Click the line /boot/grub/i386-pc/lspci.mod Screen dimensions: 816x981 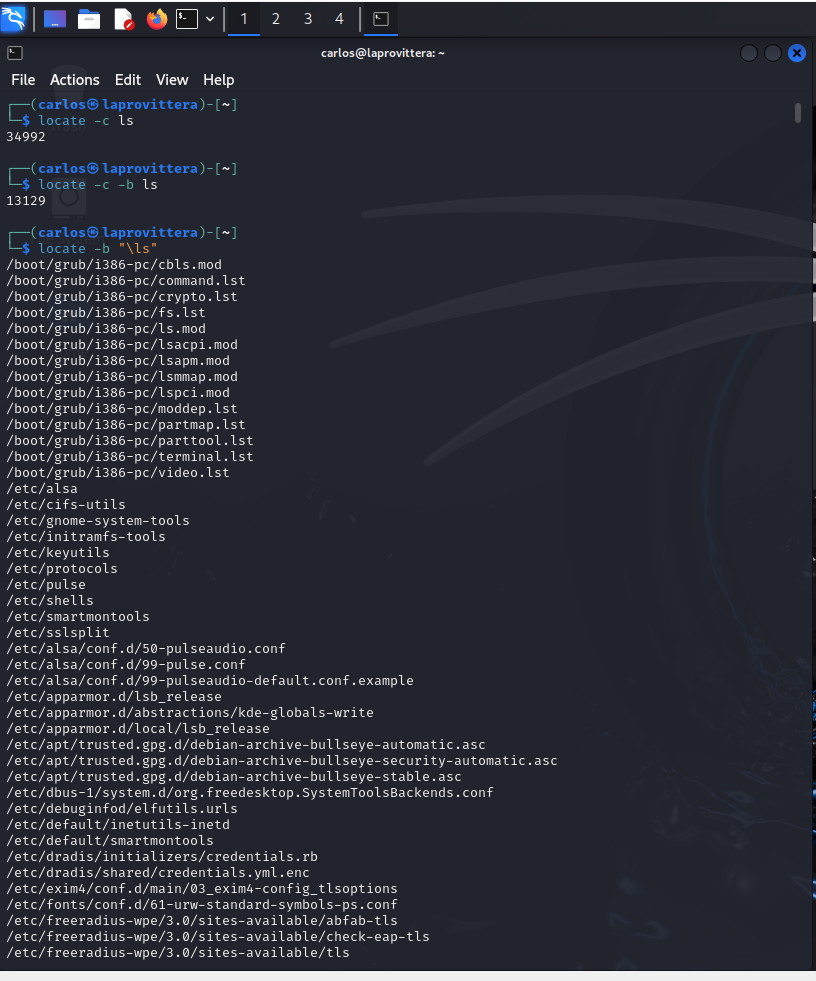(x=118, y=392)
